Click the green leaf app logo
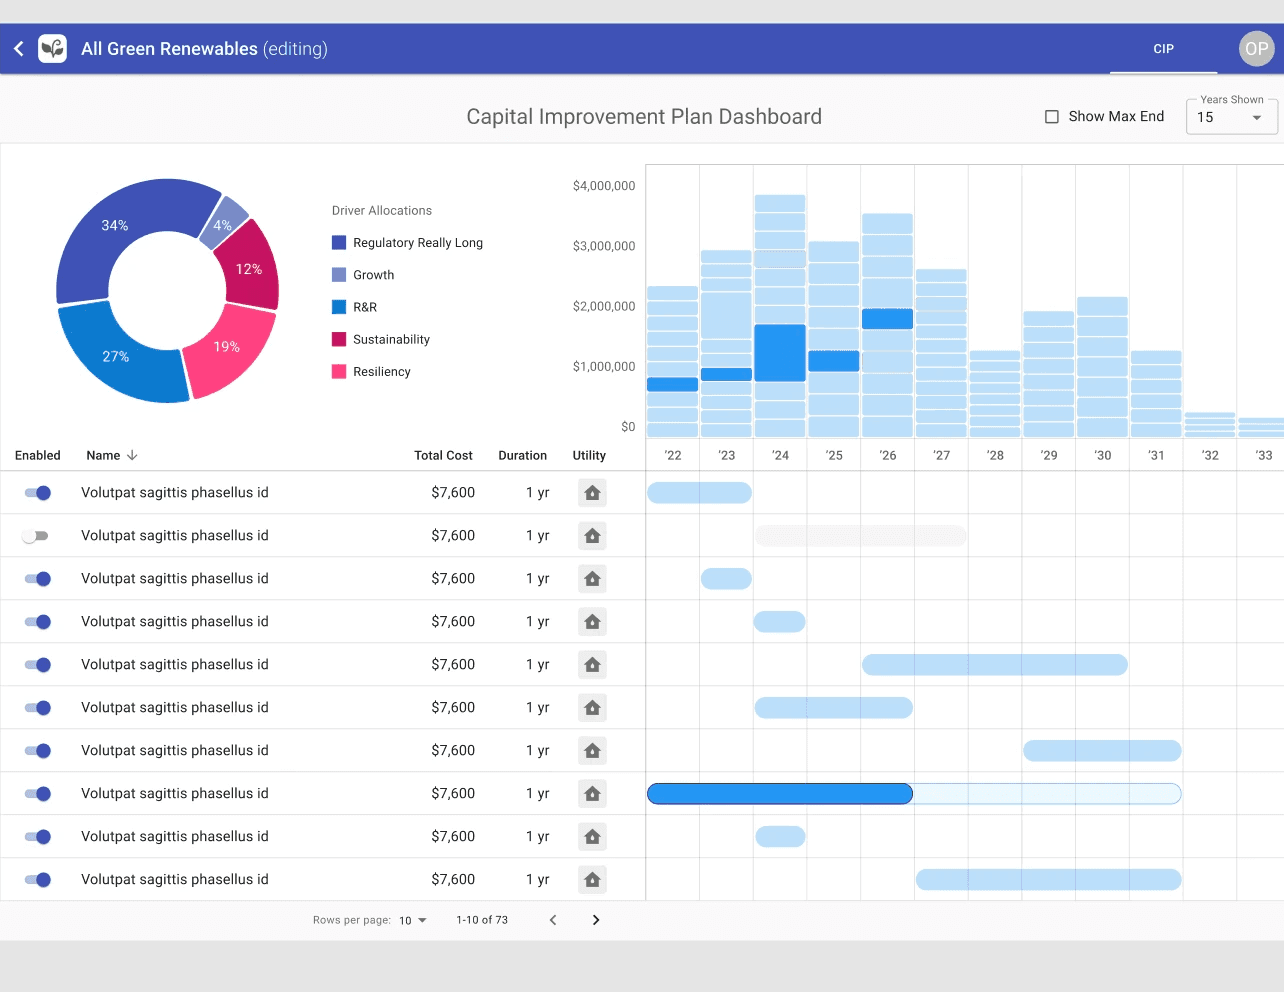This screenshot has height=992, width=1284. (x=52, y=48)
